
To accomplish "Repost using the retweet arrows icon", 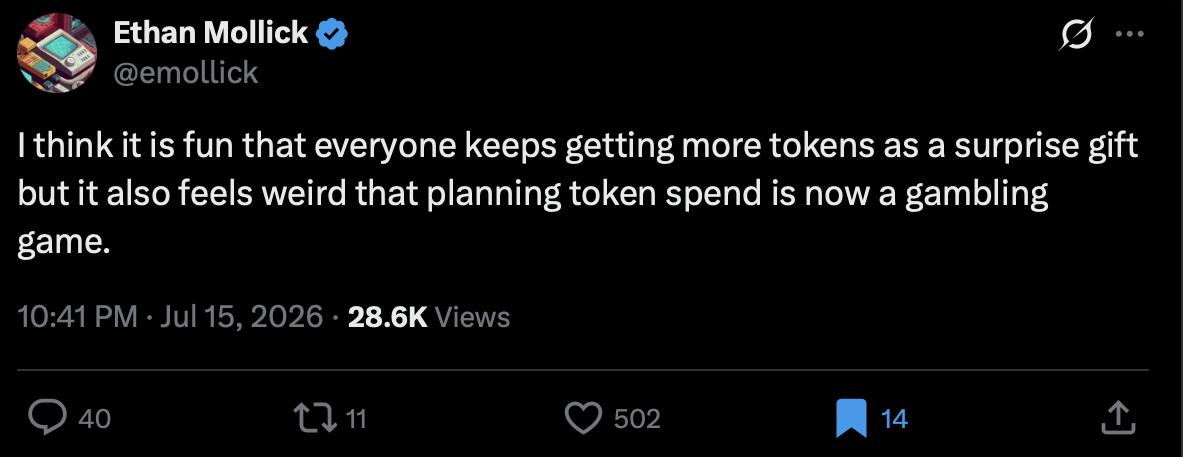I will 317,418.
